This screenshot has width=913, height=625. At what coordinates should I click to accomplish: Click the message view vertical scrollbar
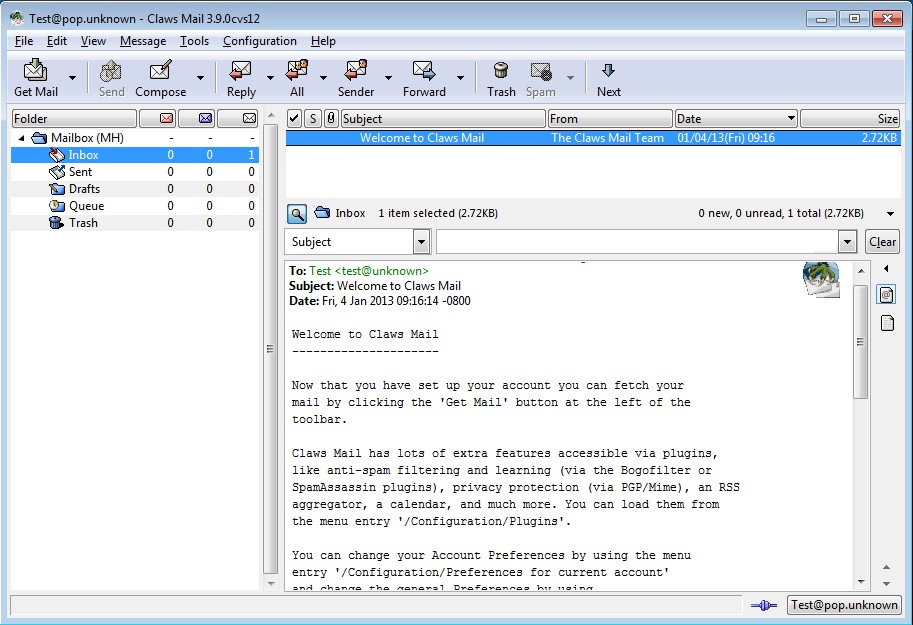click(x=861, y=341)
